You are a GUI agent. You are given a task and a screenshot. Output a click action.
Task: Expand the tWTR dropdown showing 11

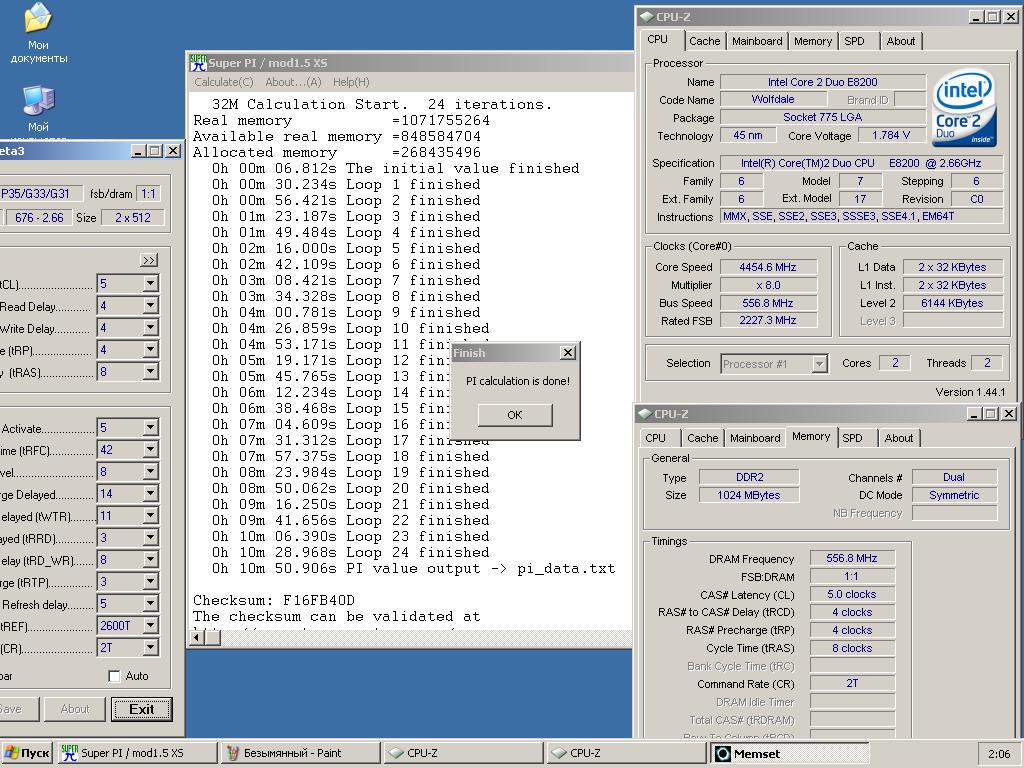click(151, 516)
